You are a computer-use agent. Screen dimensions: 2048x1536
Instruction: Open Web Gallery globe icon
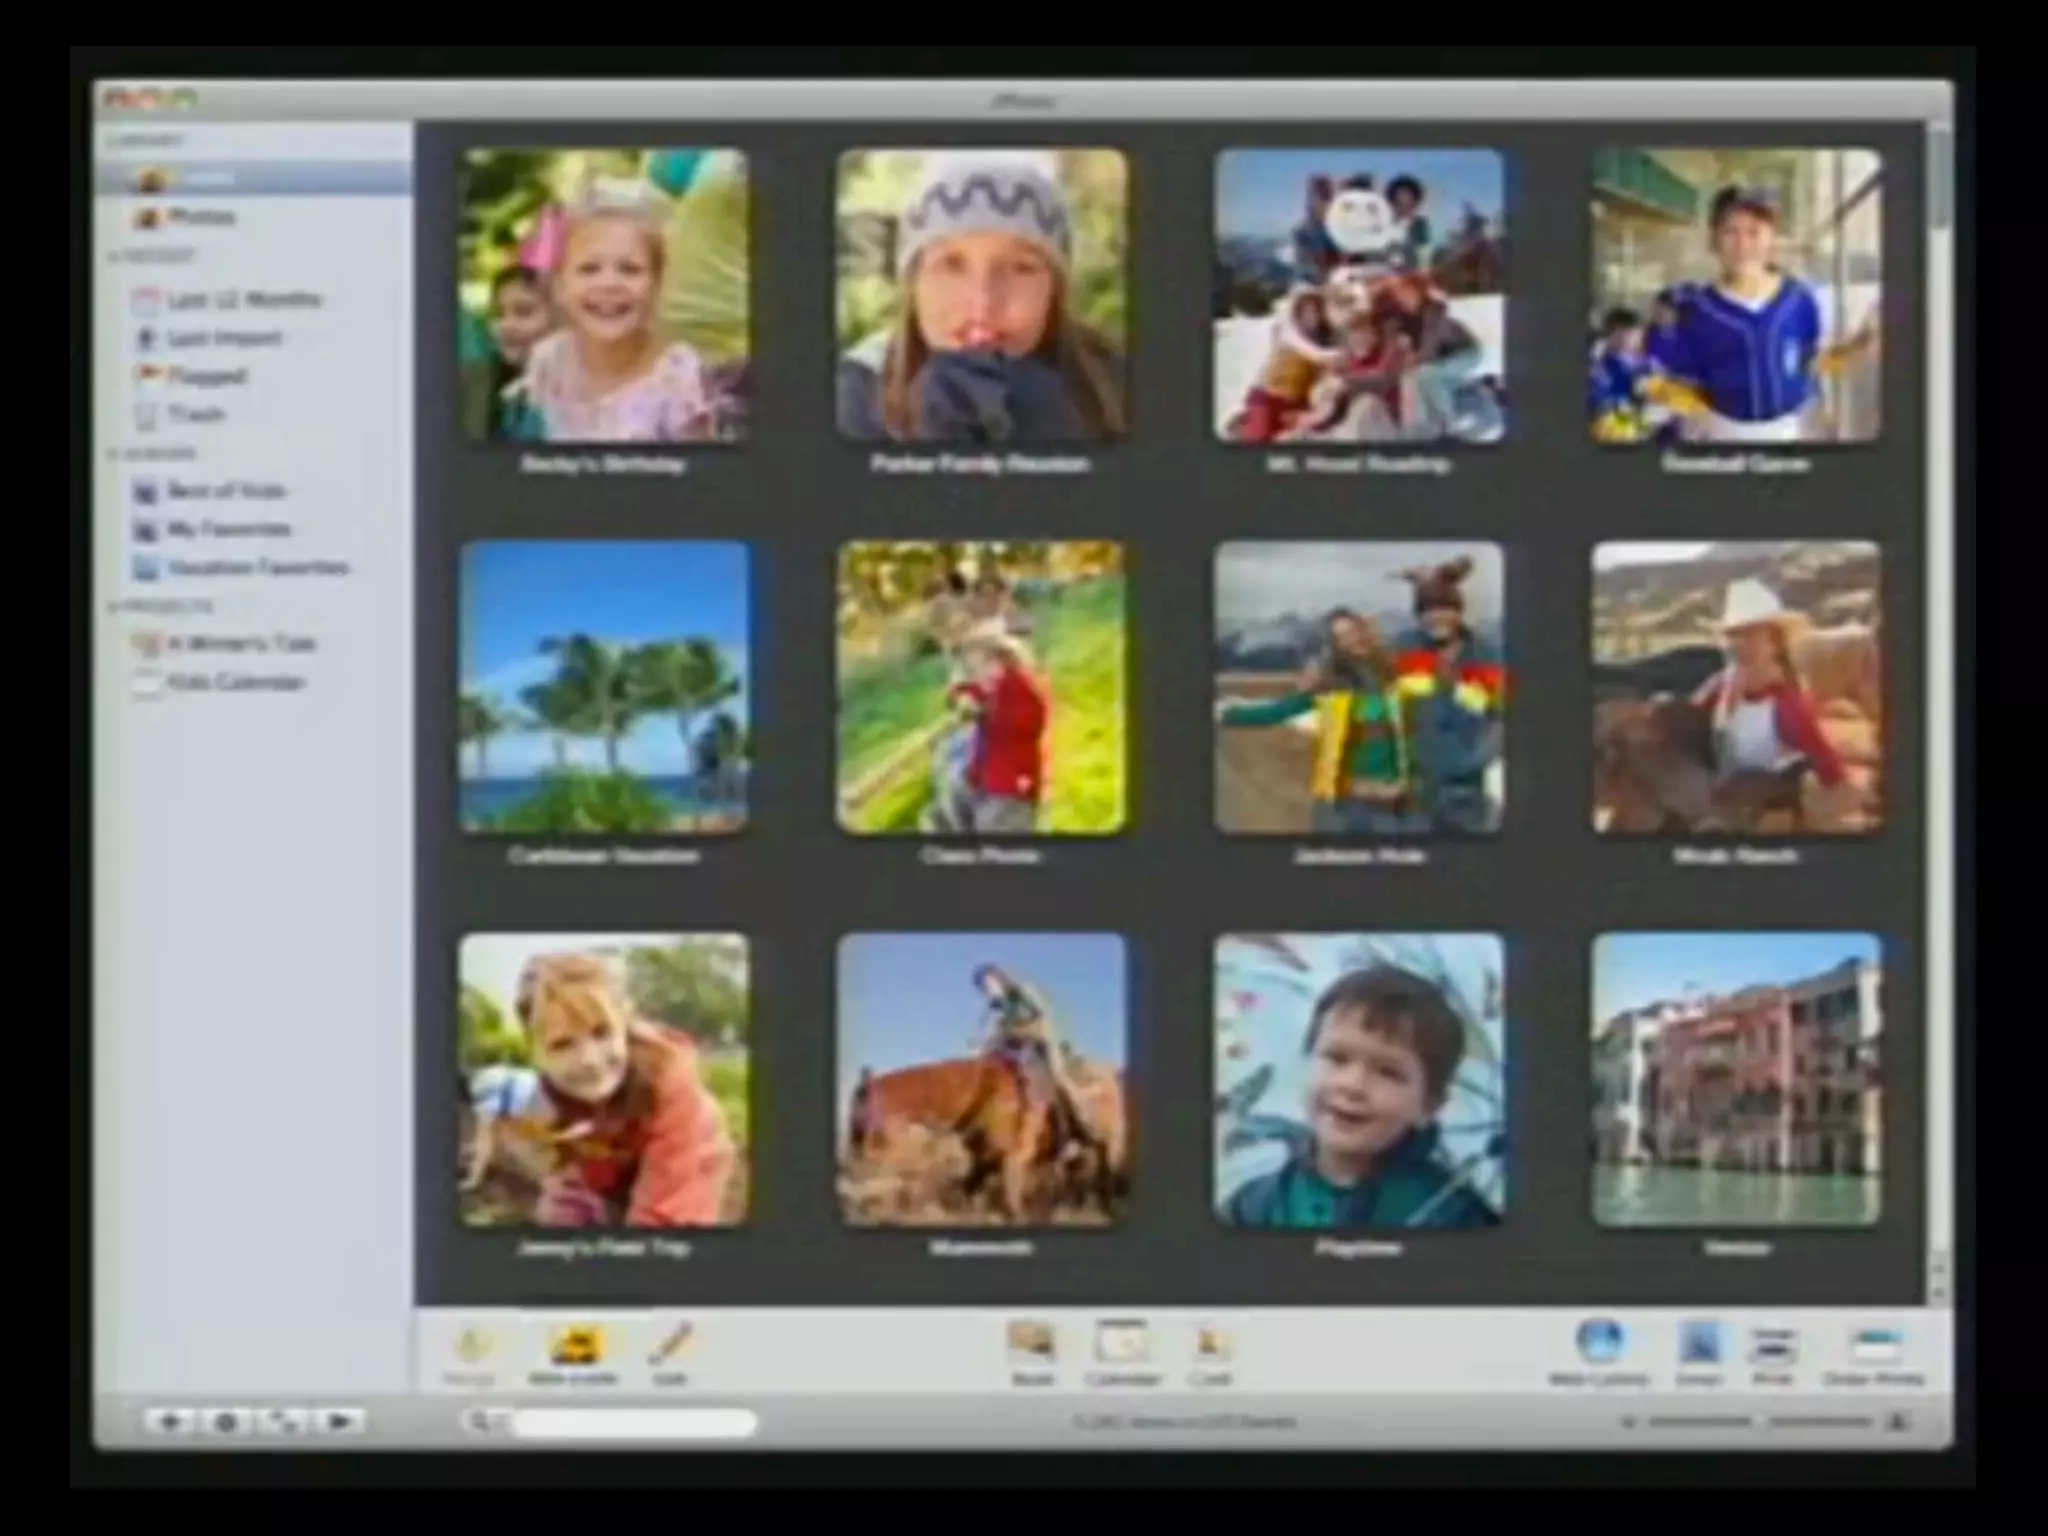click(1598, 1342)
